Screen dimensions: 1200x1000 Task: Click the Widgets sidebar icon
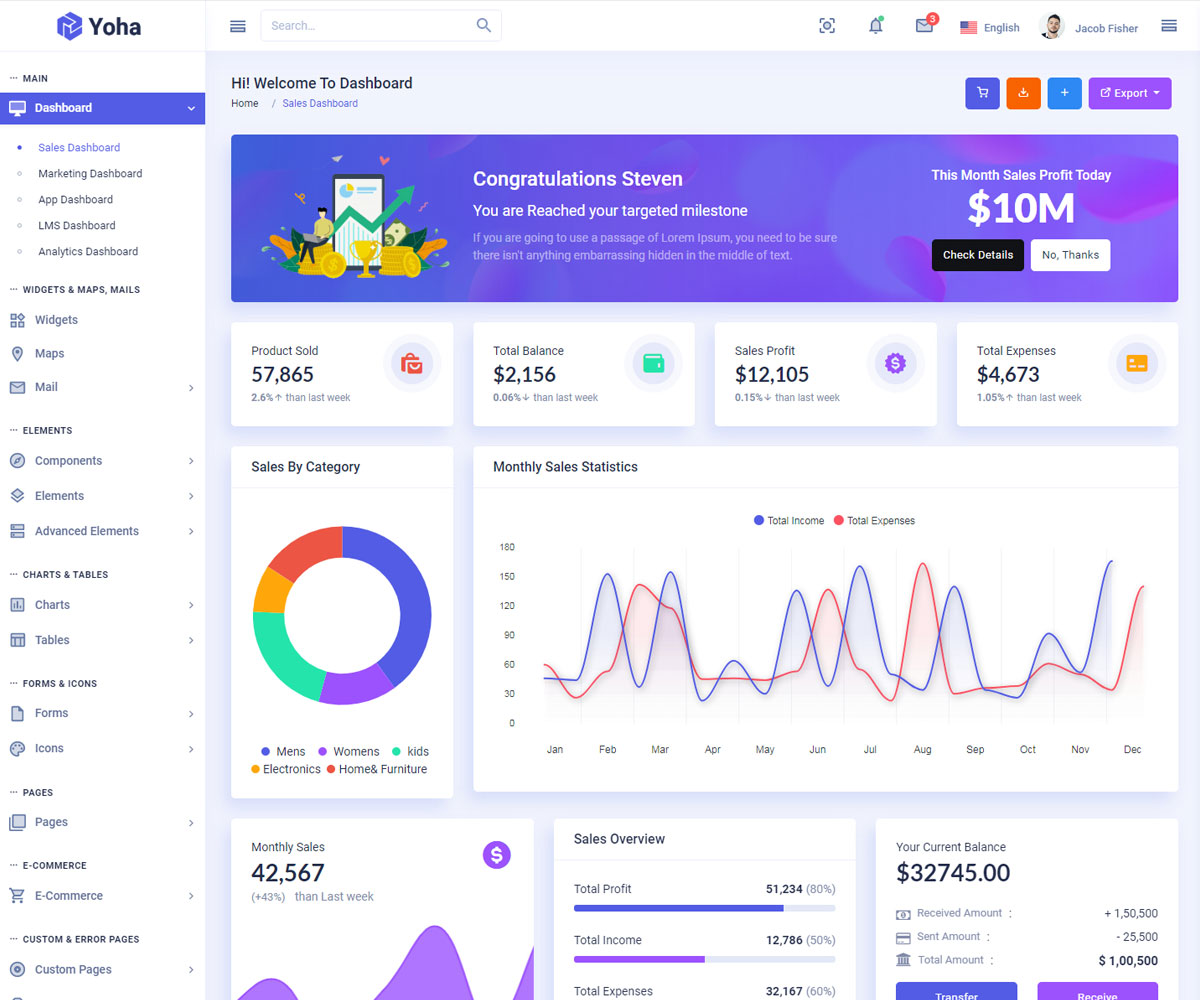(x=17, y=320)
